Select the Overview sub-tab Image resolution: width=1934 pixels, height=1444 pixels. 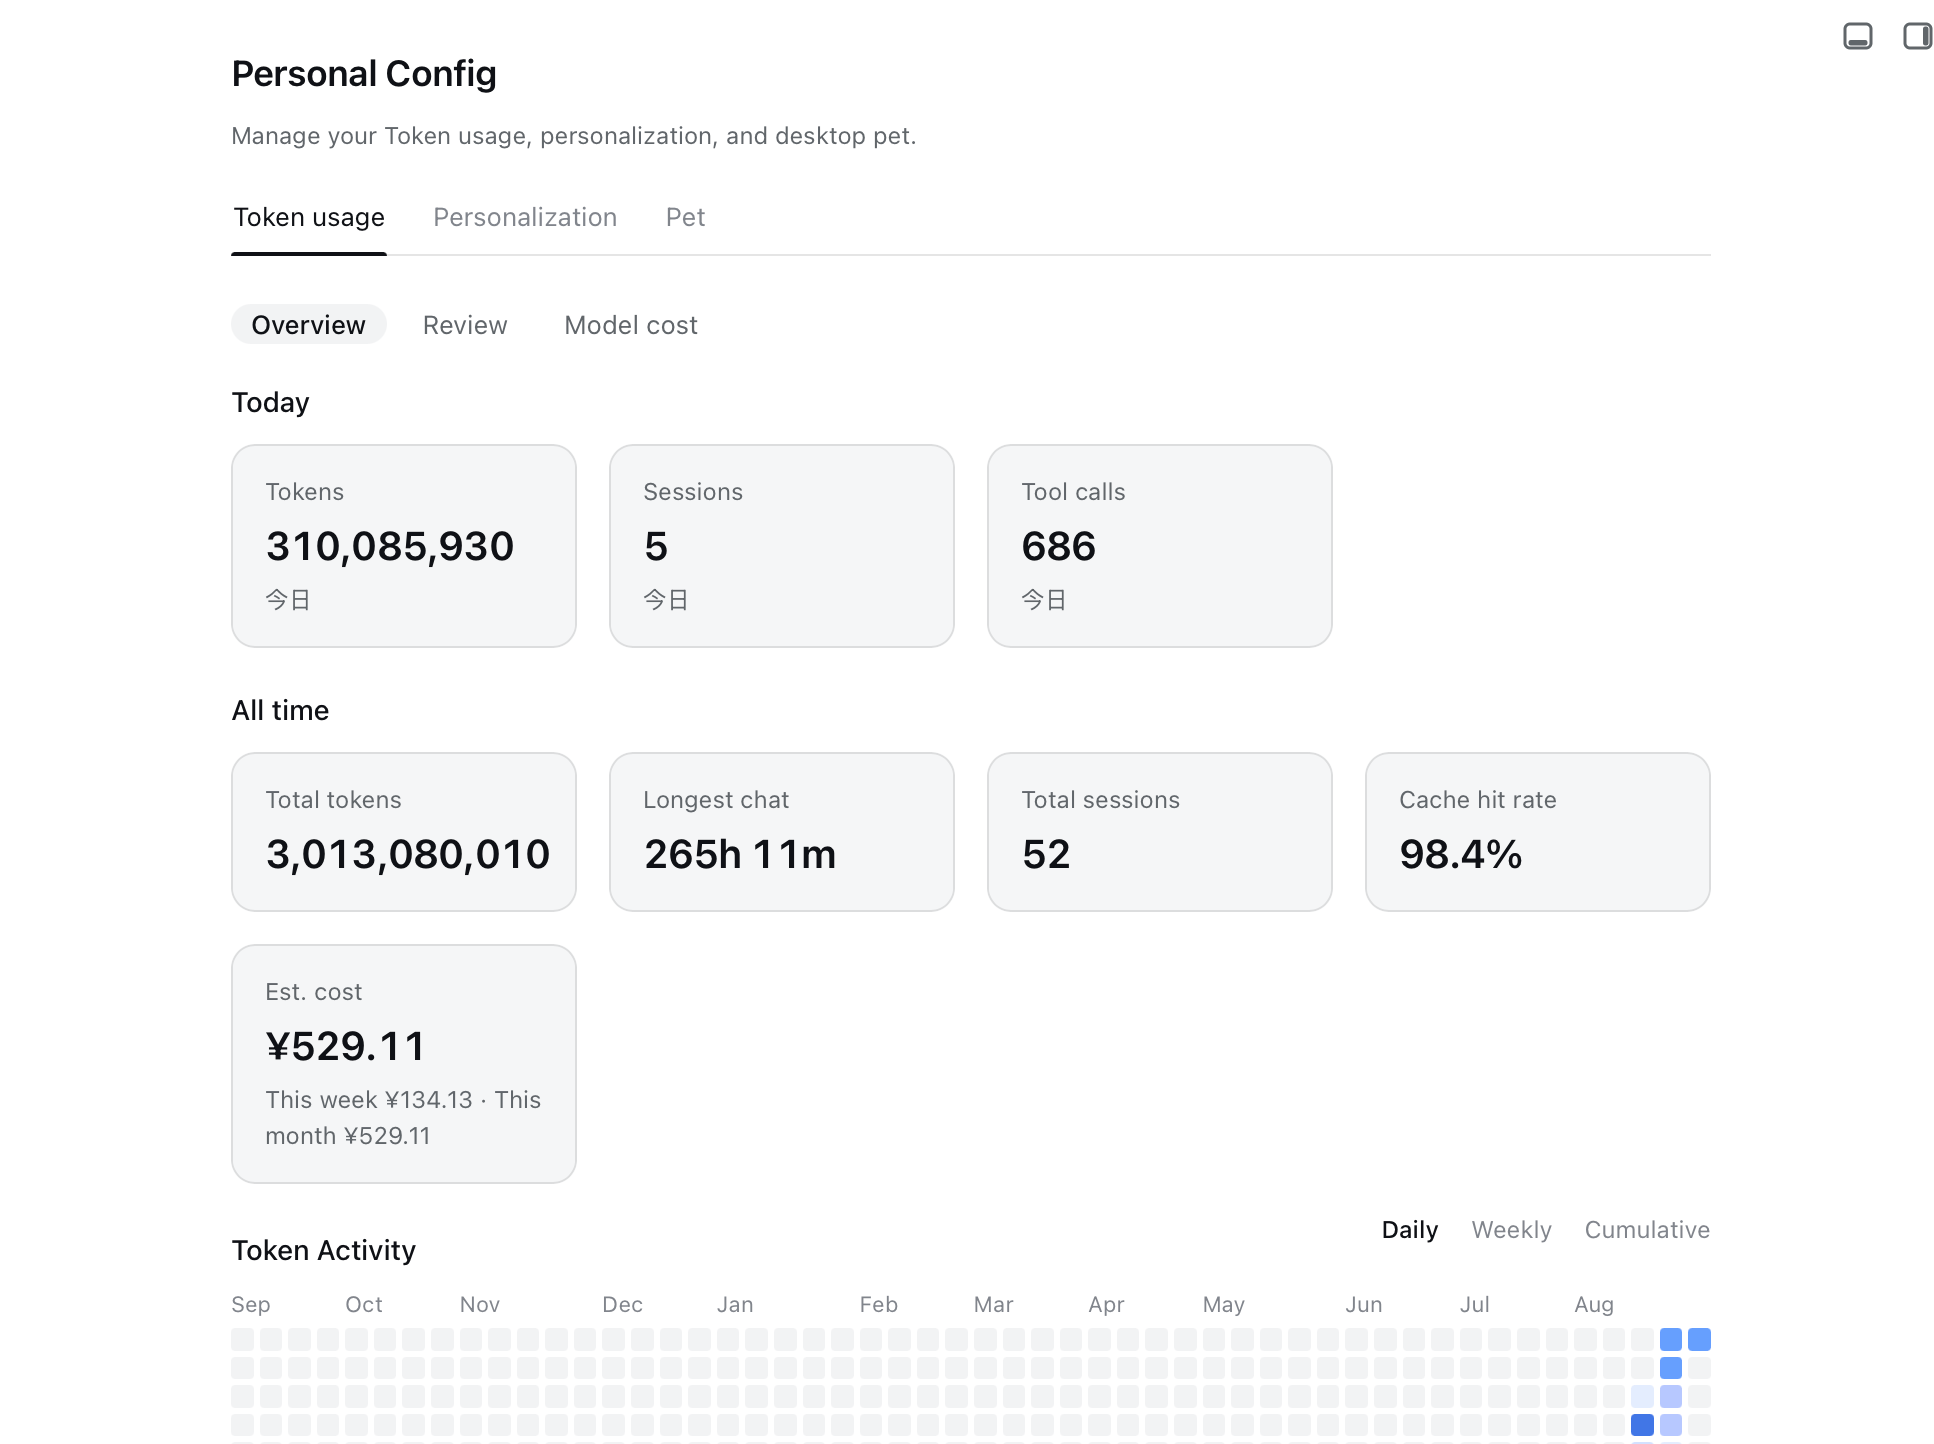pyautogui.click(x=308, y=325)
